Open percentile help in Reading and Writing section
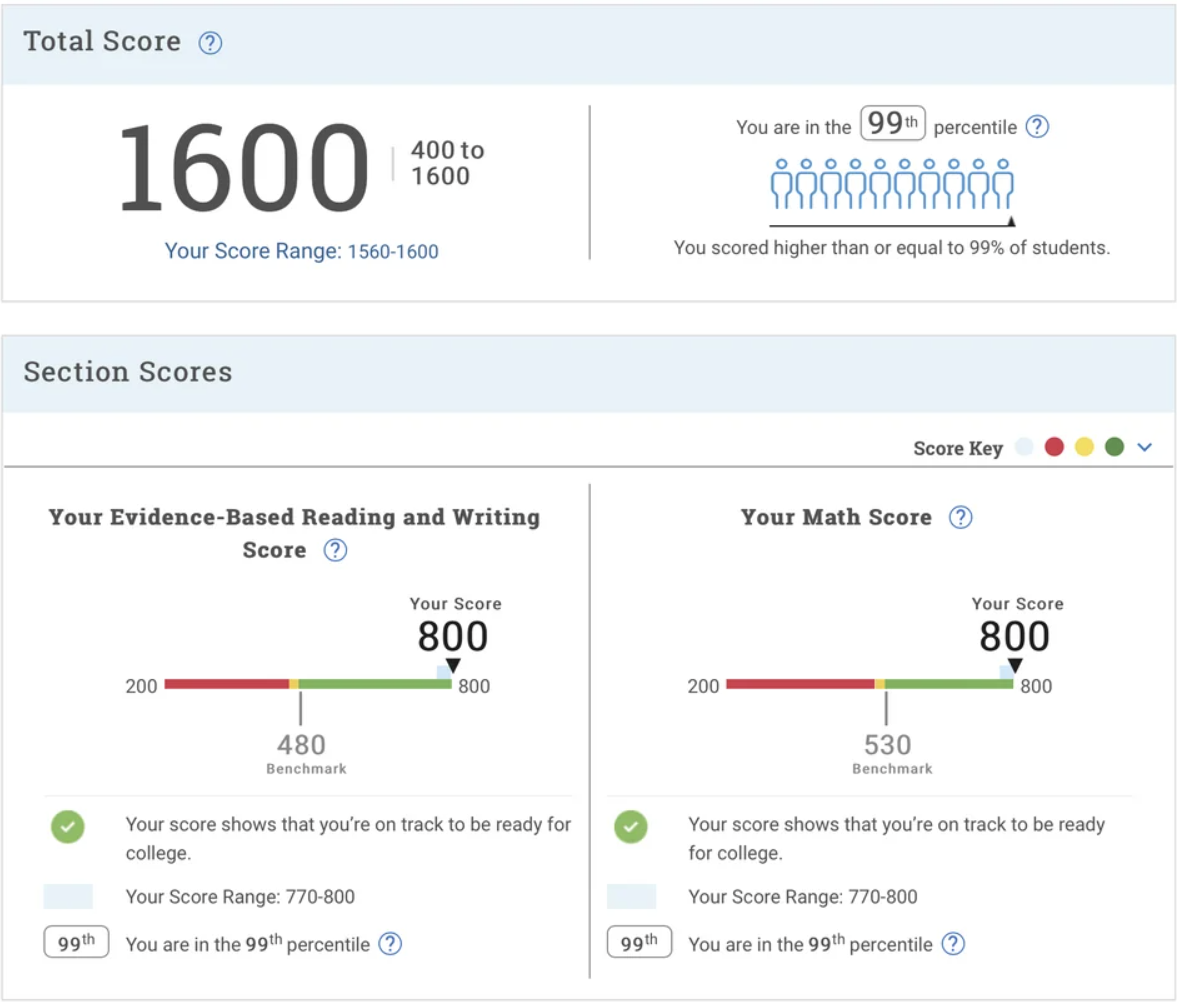The height and width of the screenshot is (1002, 1177). click(x=390, y=943)
